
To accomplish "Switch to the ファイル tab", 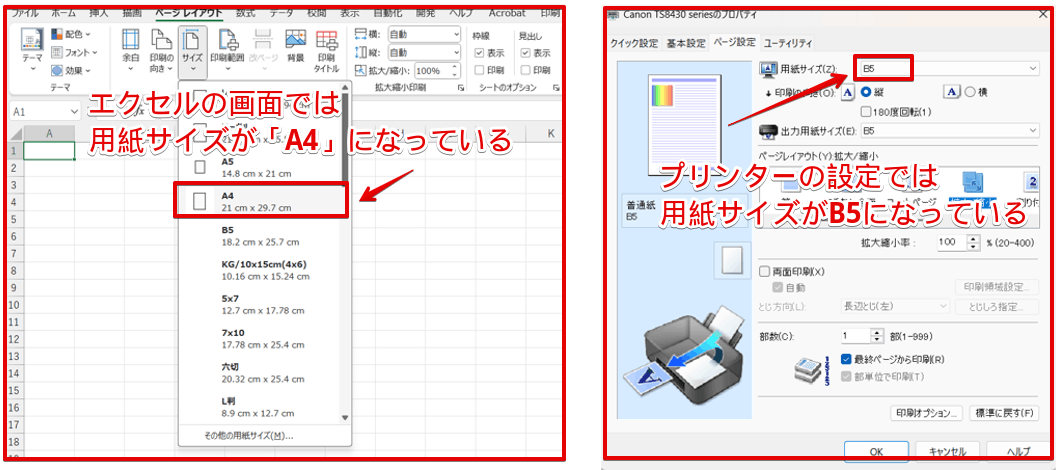I will [x=25, y=12].
